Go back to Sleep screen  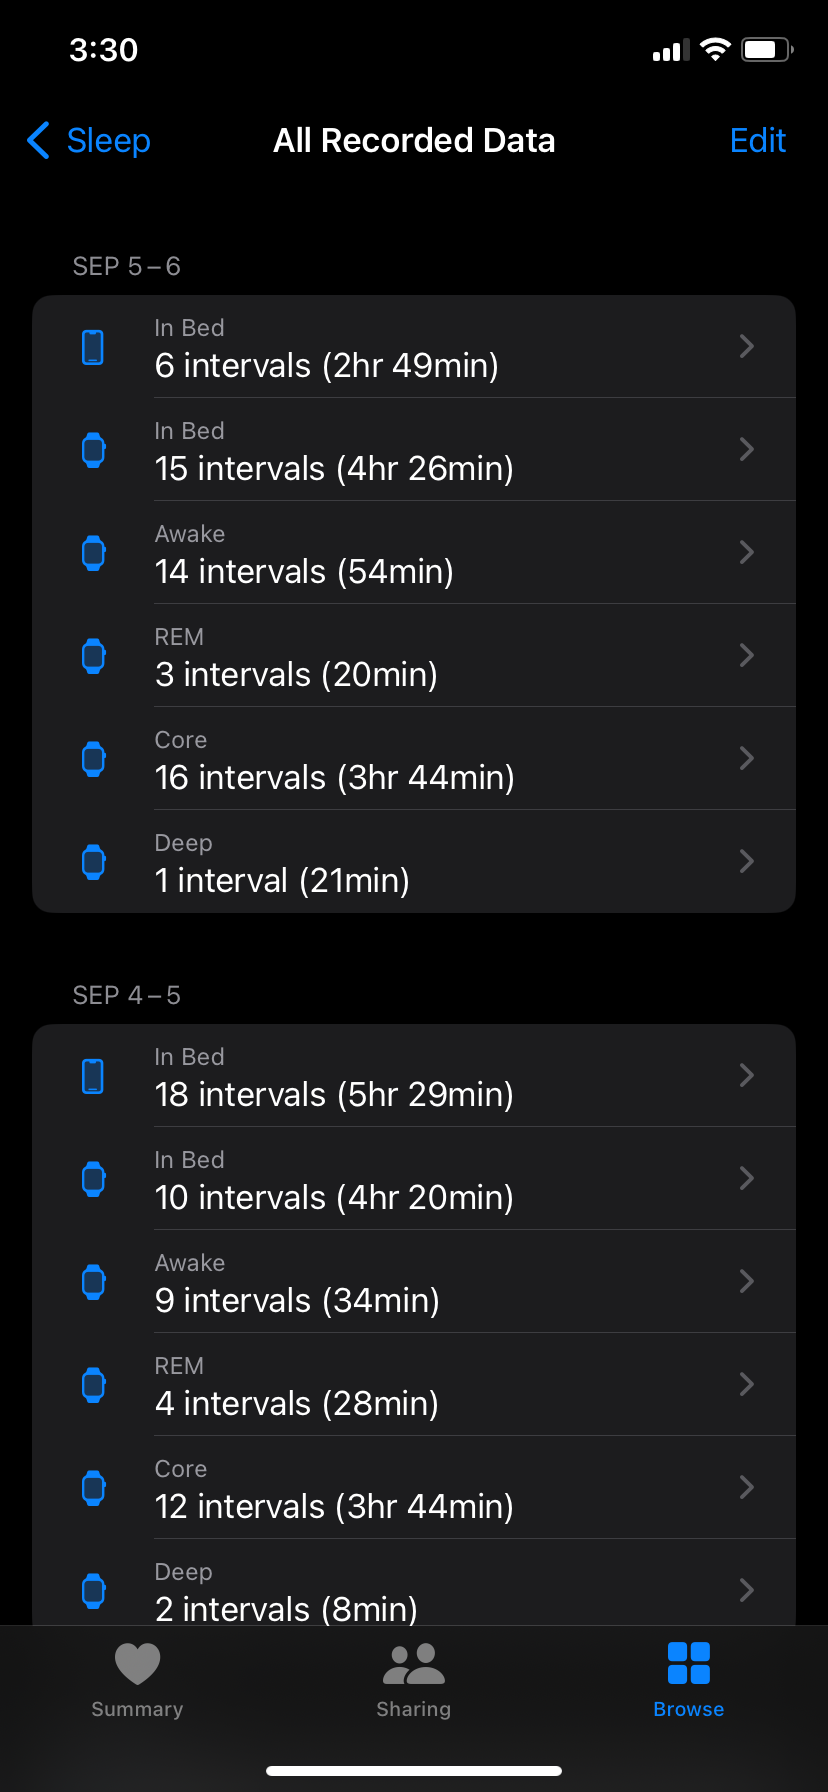tap(88, 141)
